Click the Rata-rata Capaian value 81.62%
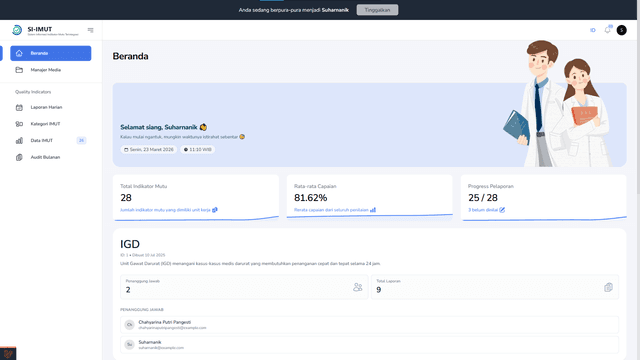The height and width of the screenshot is (360, 640). [x=311, y=198]
